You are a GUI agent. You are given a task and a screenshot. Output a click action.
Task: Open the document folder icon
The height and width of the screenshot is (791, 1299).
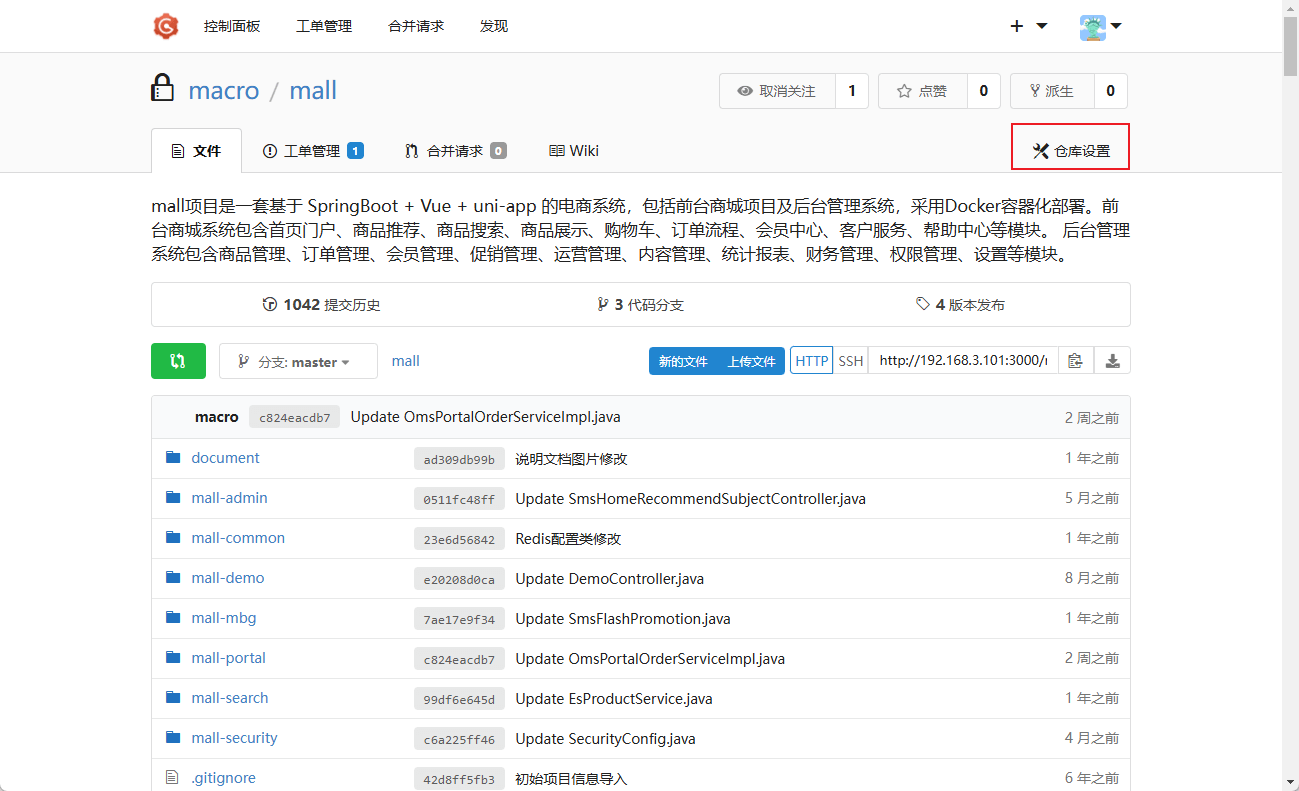(173, 458)
